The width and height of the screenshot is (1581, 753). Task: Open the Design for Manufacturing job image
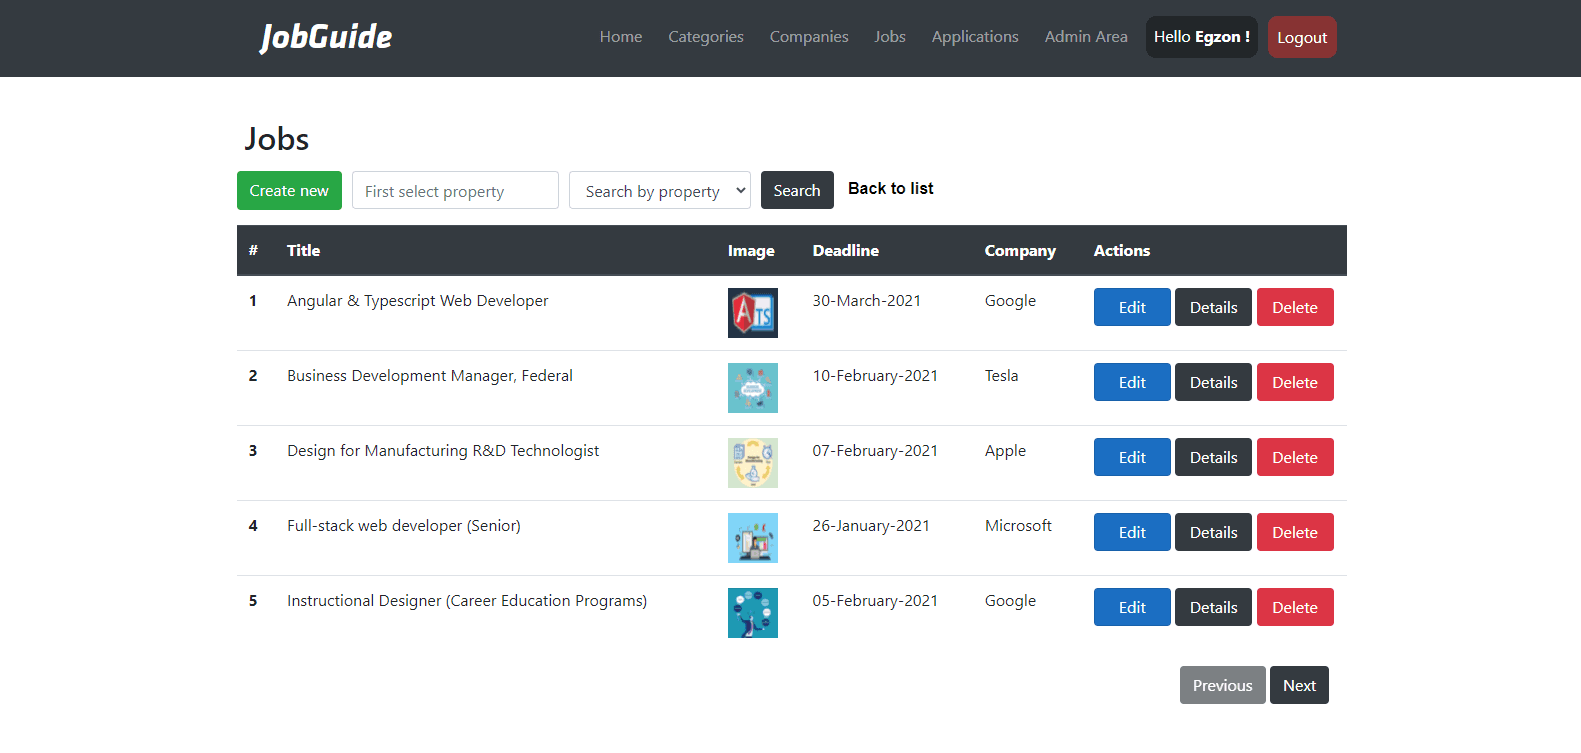[752, 463]
